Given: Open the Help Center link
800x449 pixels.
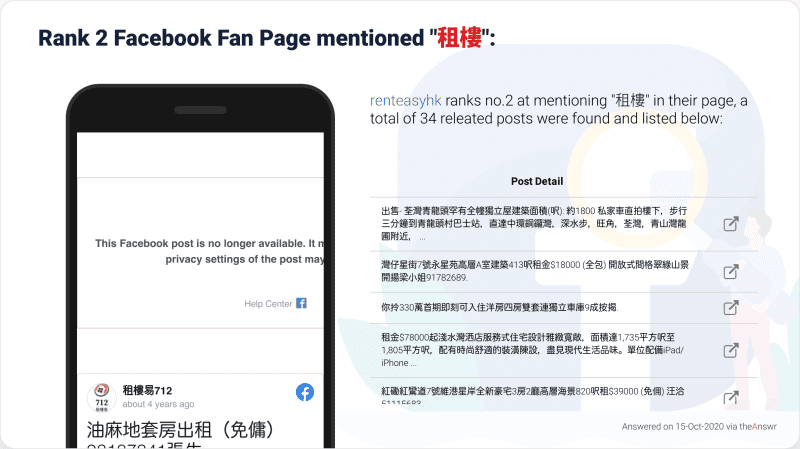Looking at the screenshot, I should tap(268, 304).
